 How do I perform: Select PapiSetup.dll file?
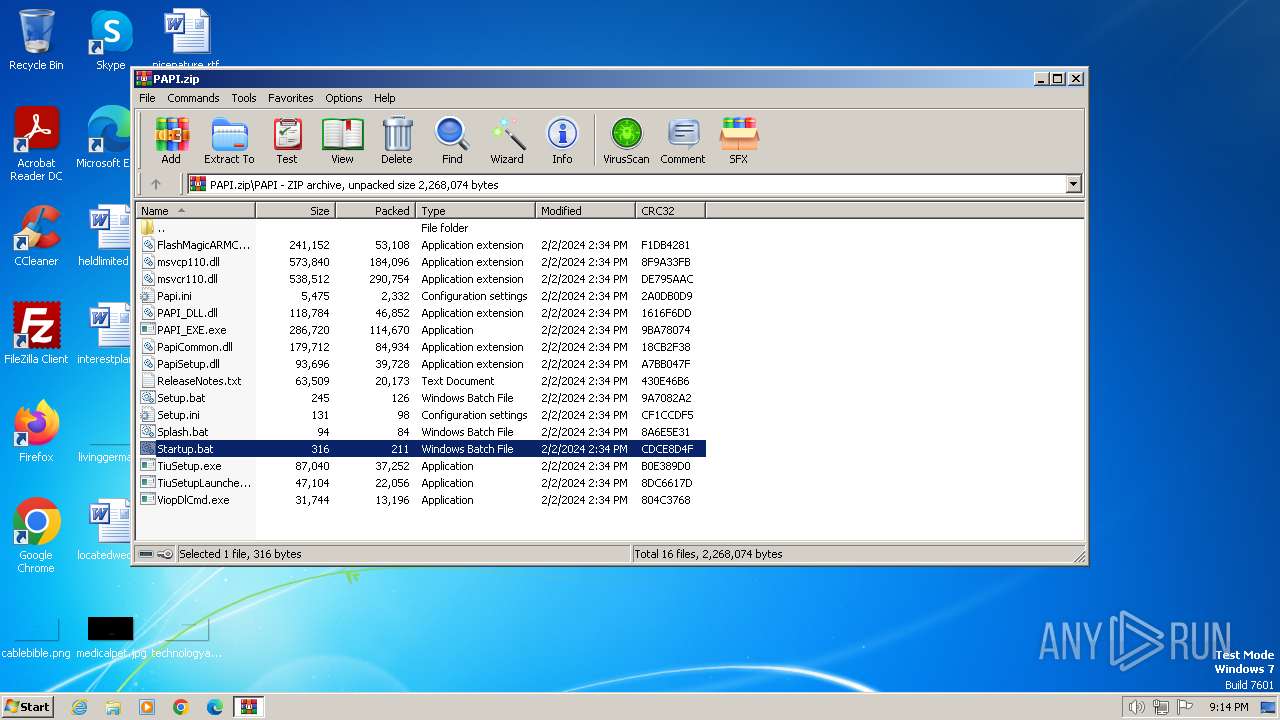coord(421,364)
